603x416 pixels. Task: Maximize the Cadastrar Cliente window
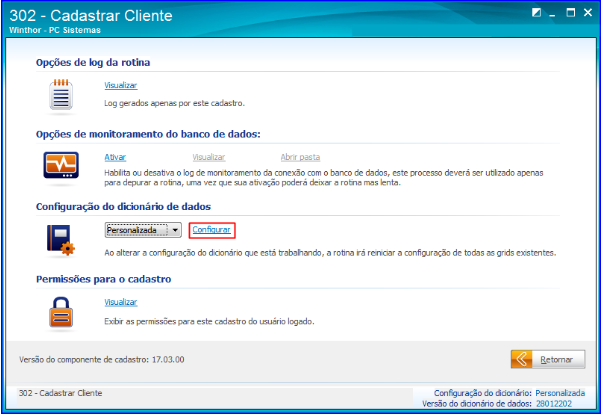(x=571, y=13)
